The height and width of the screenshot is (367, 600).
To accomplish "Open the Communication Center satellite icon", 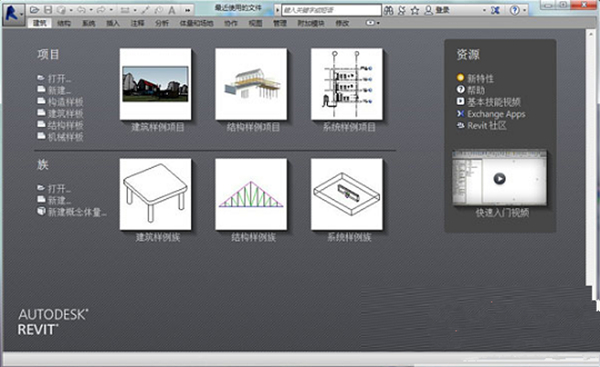I will point(402,10).
